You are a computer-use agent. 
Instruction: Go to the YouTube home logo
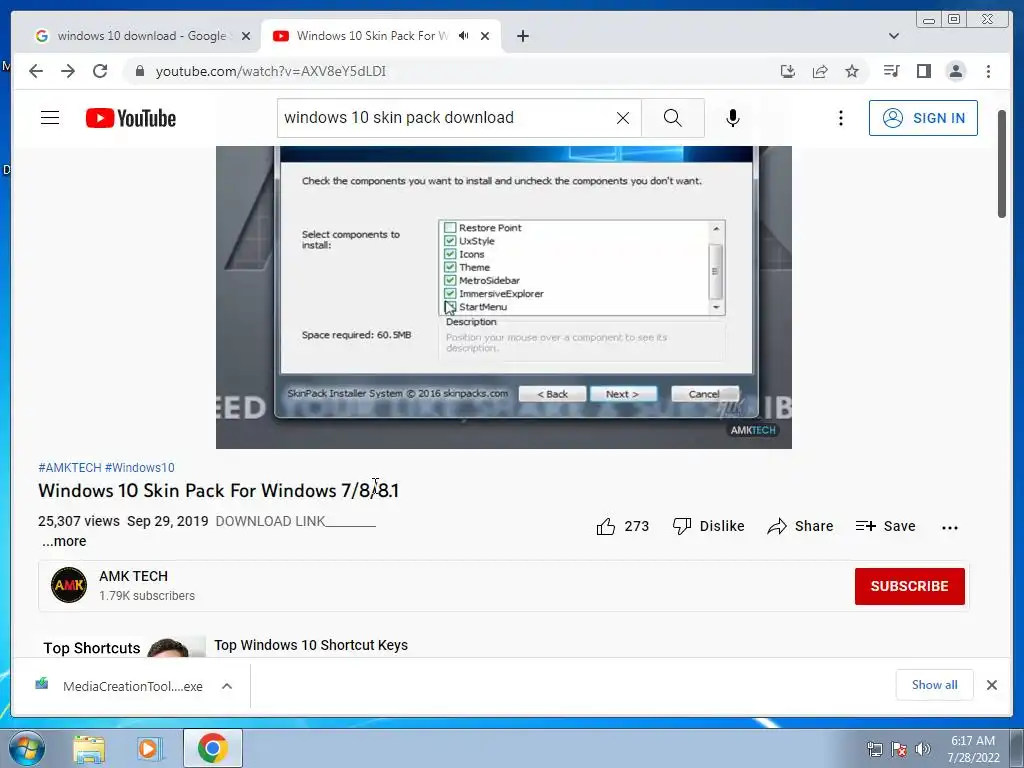(131, 118)
